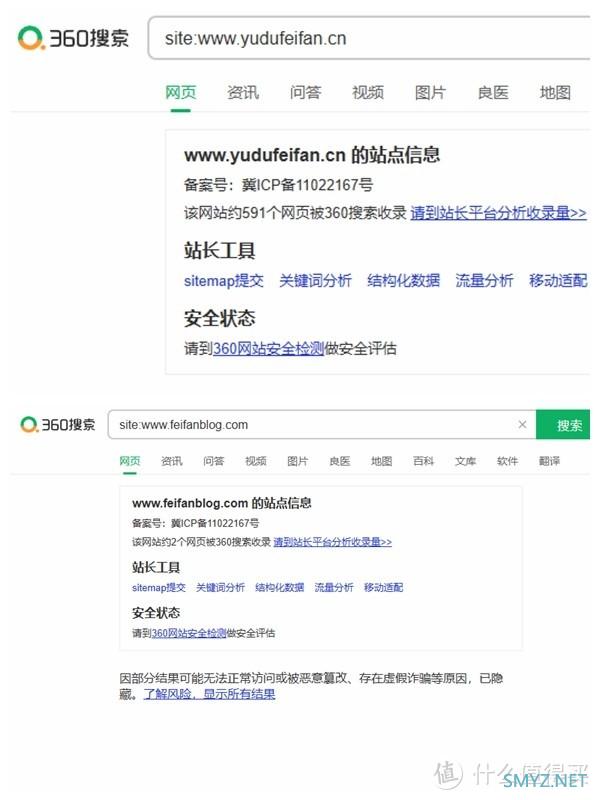This screenshot has height=800, width=600.
Task: Click www.feifanblog.com 的站点信息 heading
Action: 221,504
